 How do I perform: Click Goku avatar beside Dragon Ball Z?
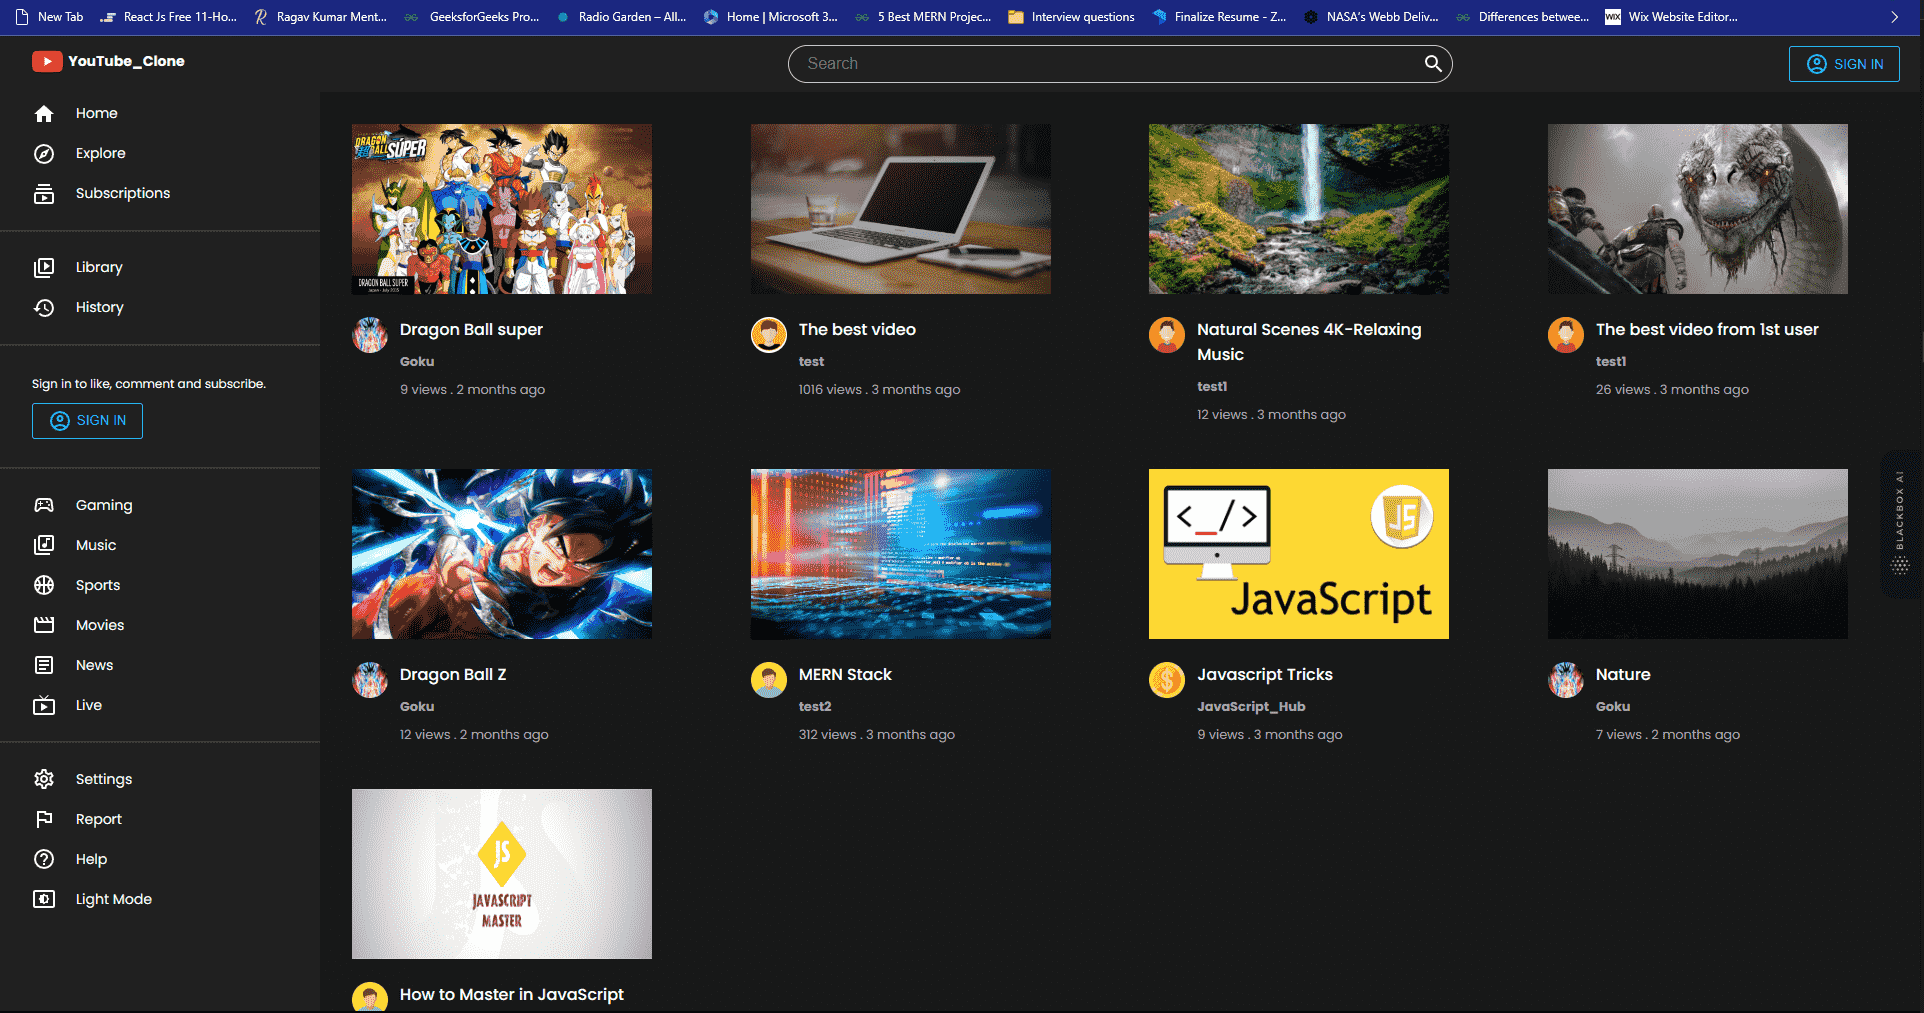coord(370,680)
